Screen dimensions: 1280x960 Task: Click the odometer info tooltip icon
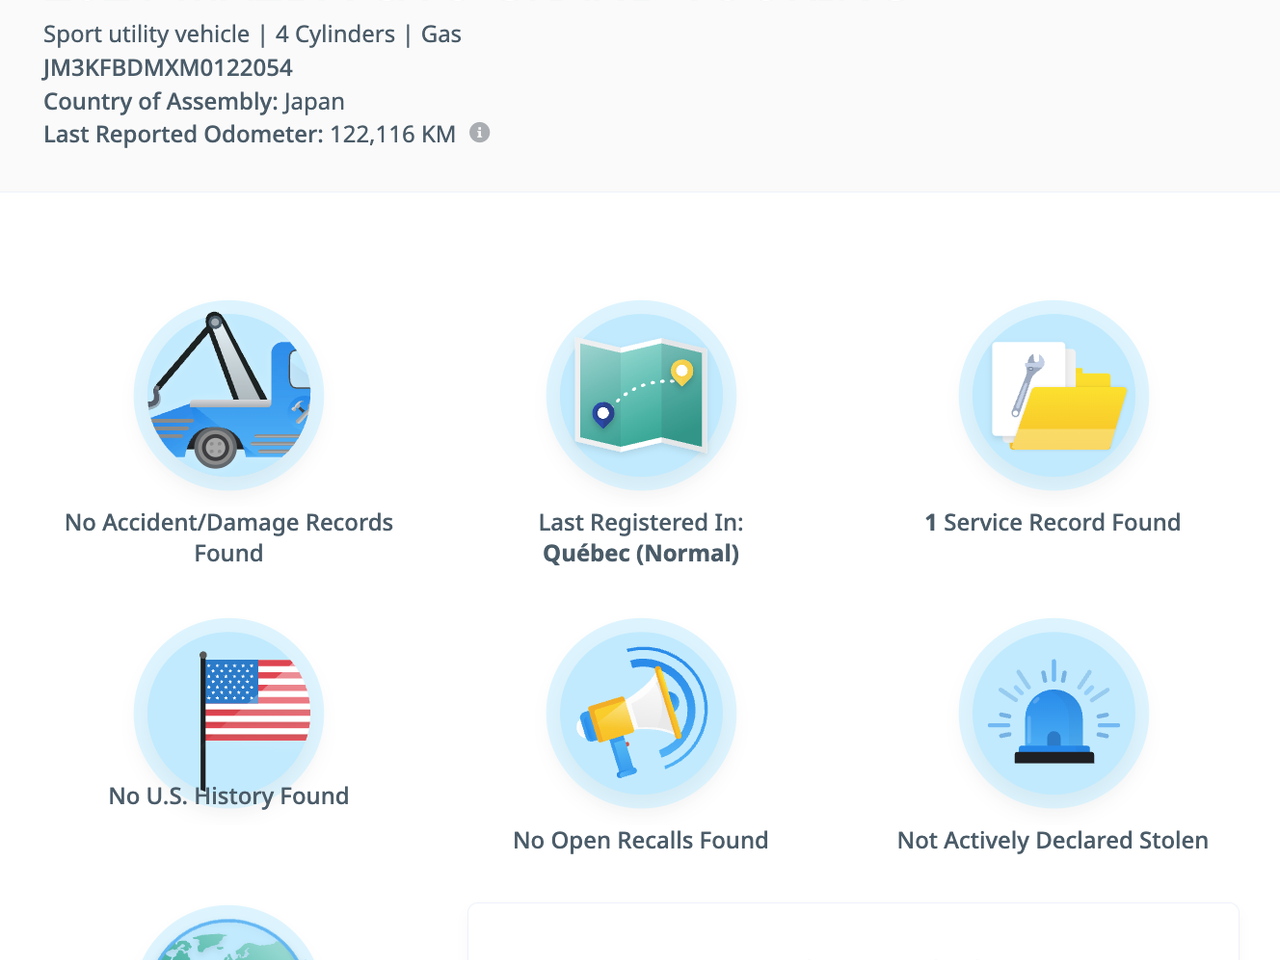point(480,133)
